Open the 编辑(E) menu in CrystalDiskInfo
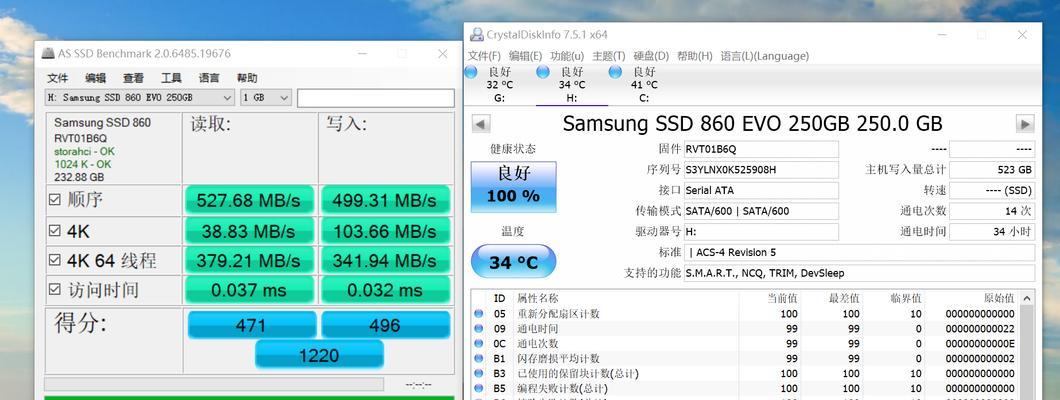 [525, 56]
